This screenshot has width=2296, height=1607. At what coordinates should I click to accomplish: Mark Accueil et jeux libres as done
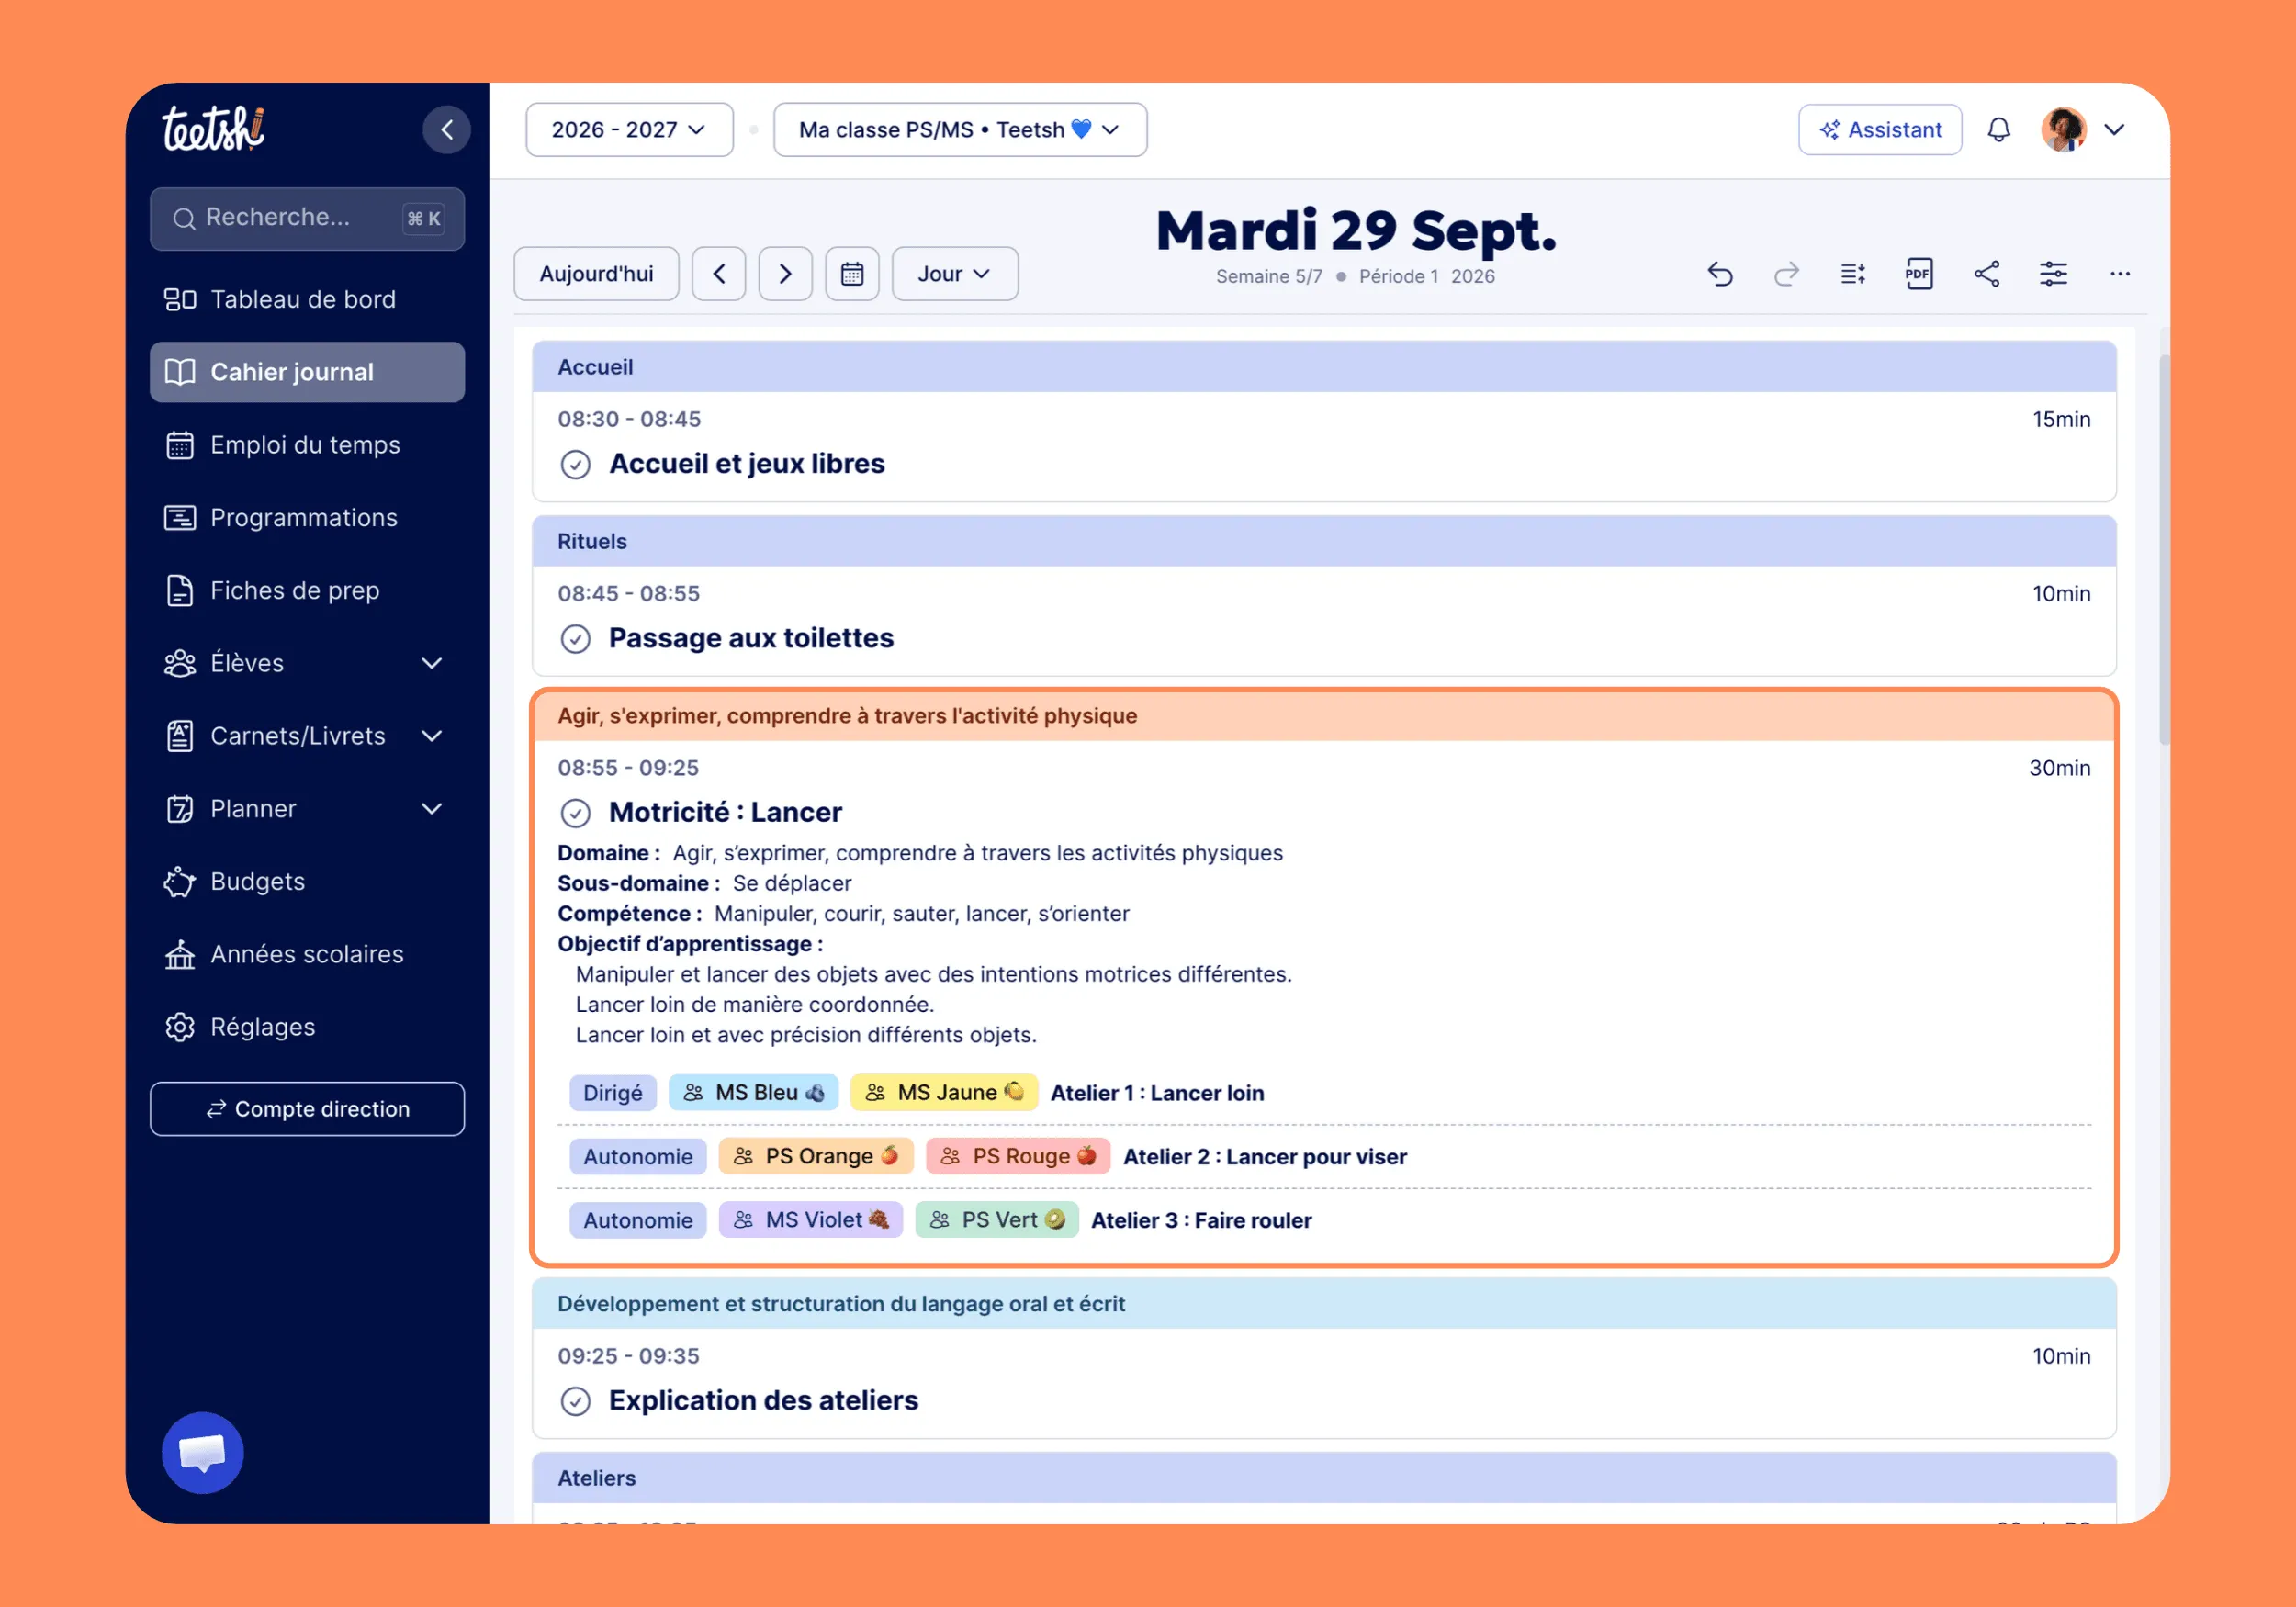[575, 465]
